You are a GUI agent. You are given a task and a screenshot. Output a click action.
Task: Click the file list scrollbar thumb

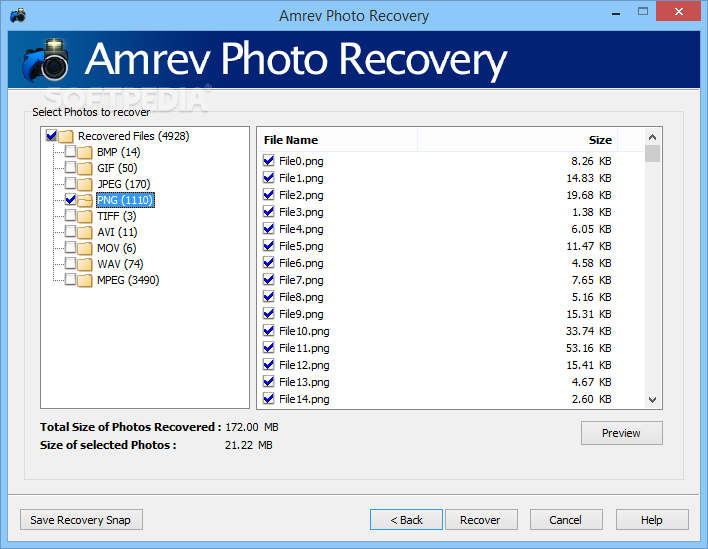[x=652, y=154]
